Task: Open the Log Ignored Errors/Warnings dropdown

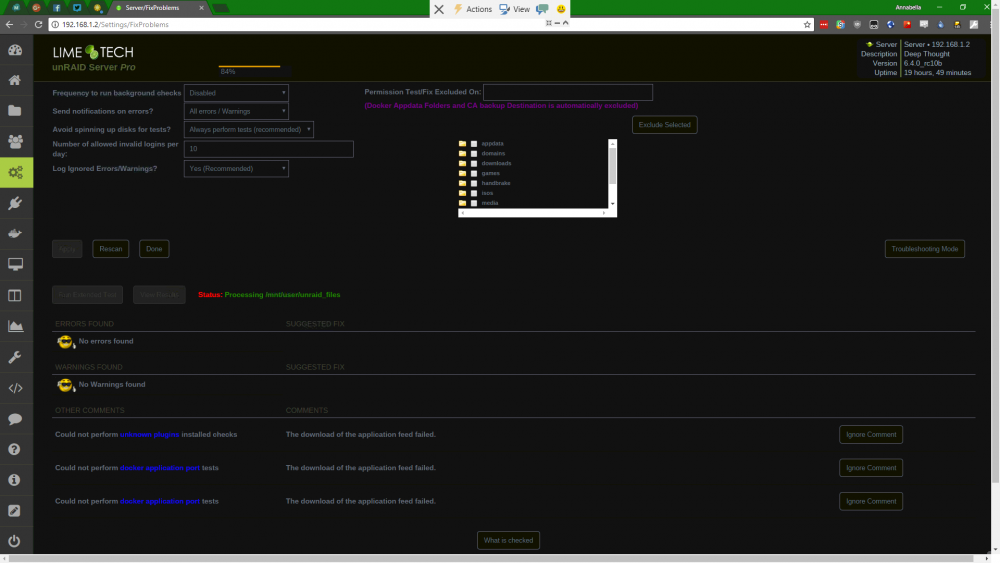Action: (x=236, y=168)
